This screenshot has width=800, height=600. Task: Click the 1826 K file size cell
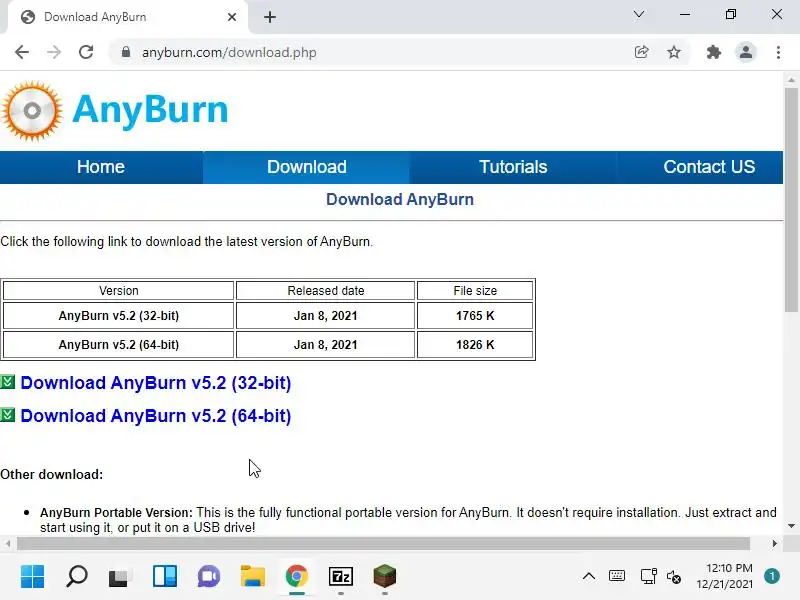(x=475, y=345)
